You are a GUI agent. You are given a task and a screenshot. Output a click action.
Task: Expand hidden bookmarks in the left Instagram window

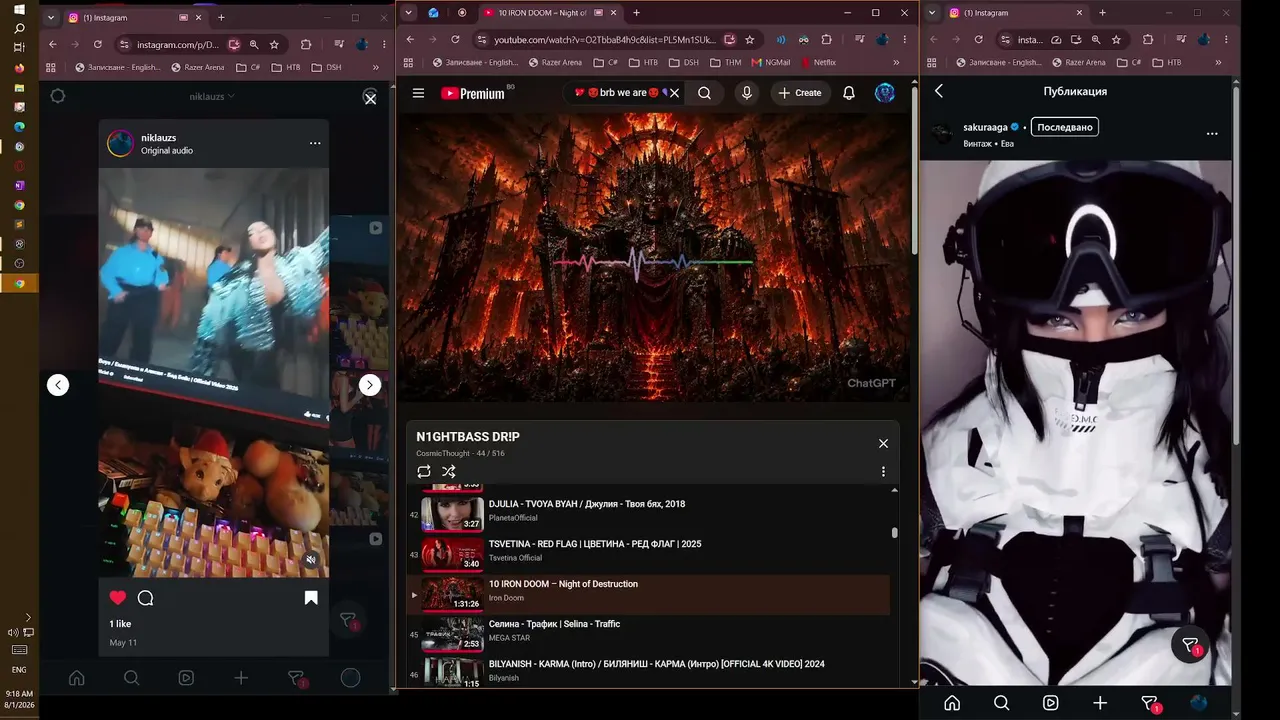(x=376, y=67)
